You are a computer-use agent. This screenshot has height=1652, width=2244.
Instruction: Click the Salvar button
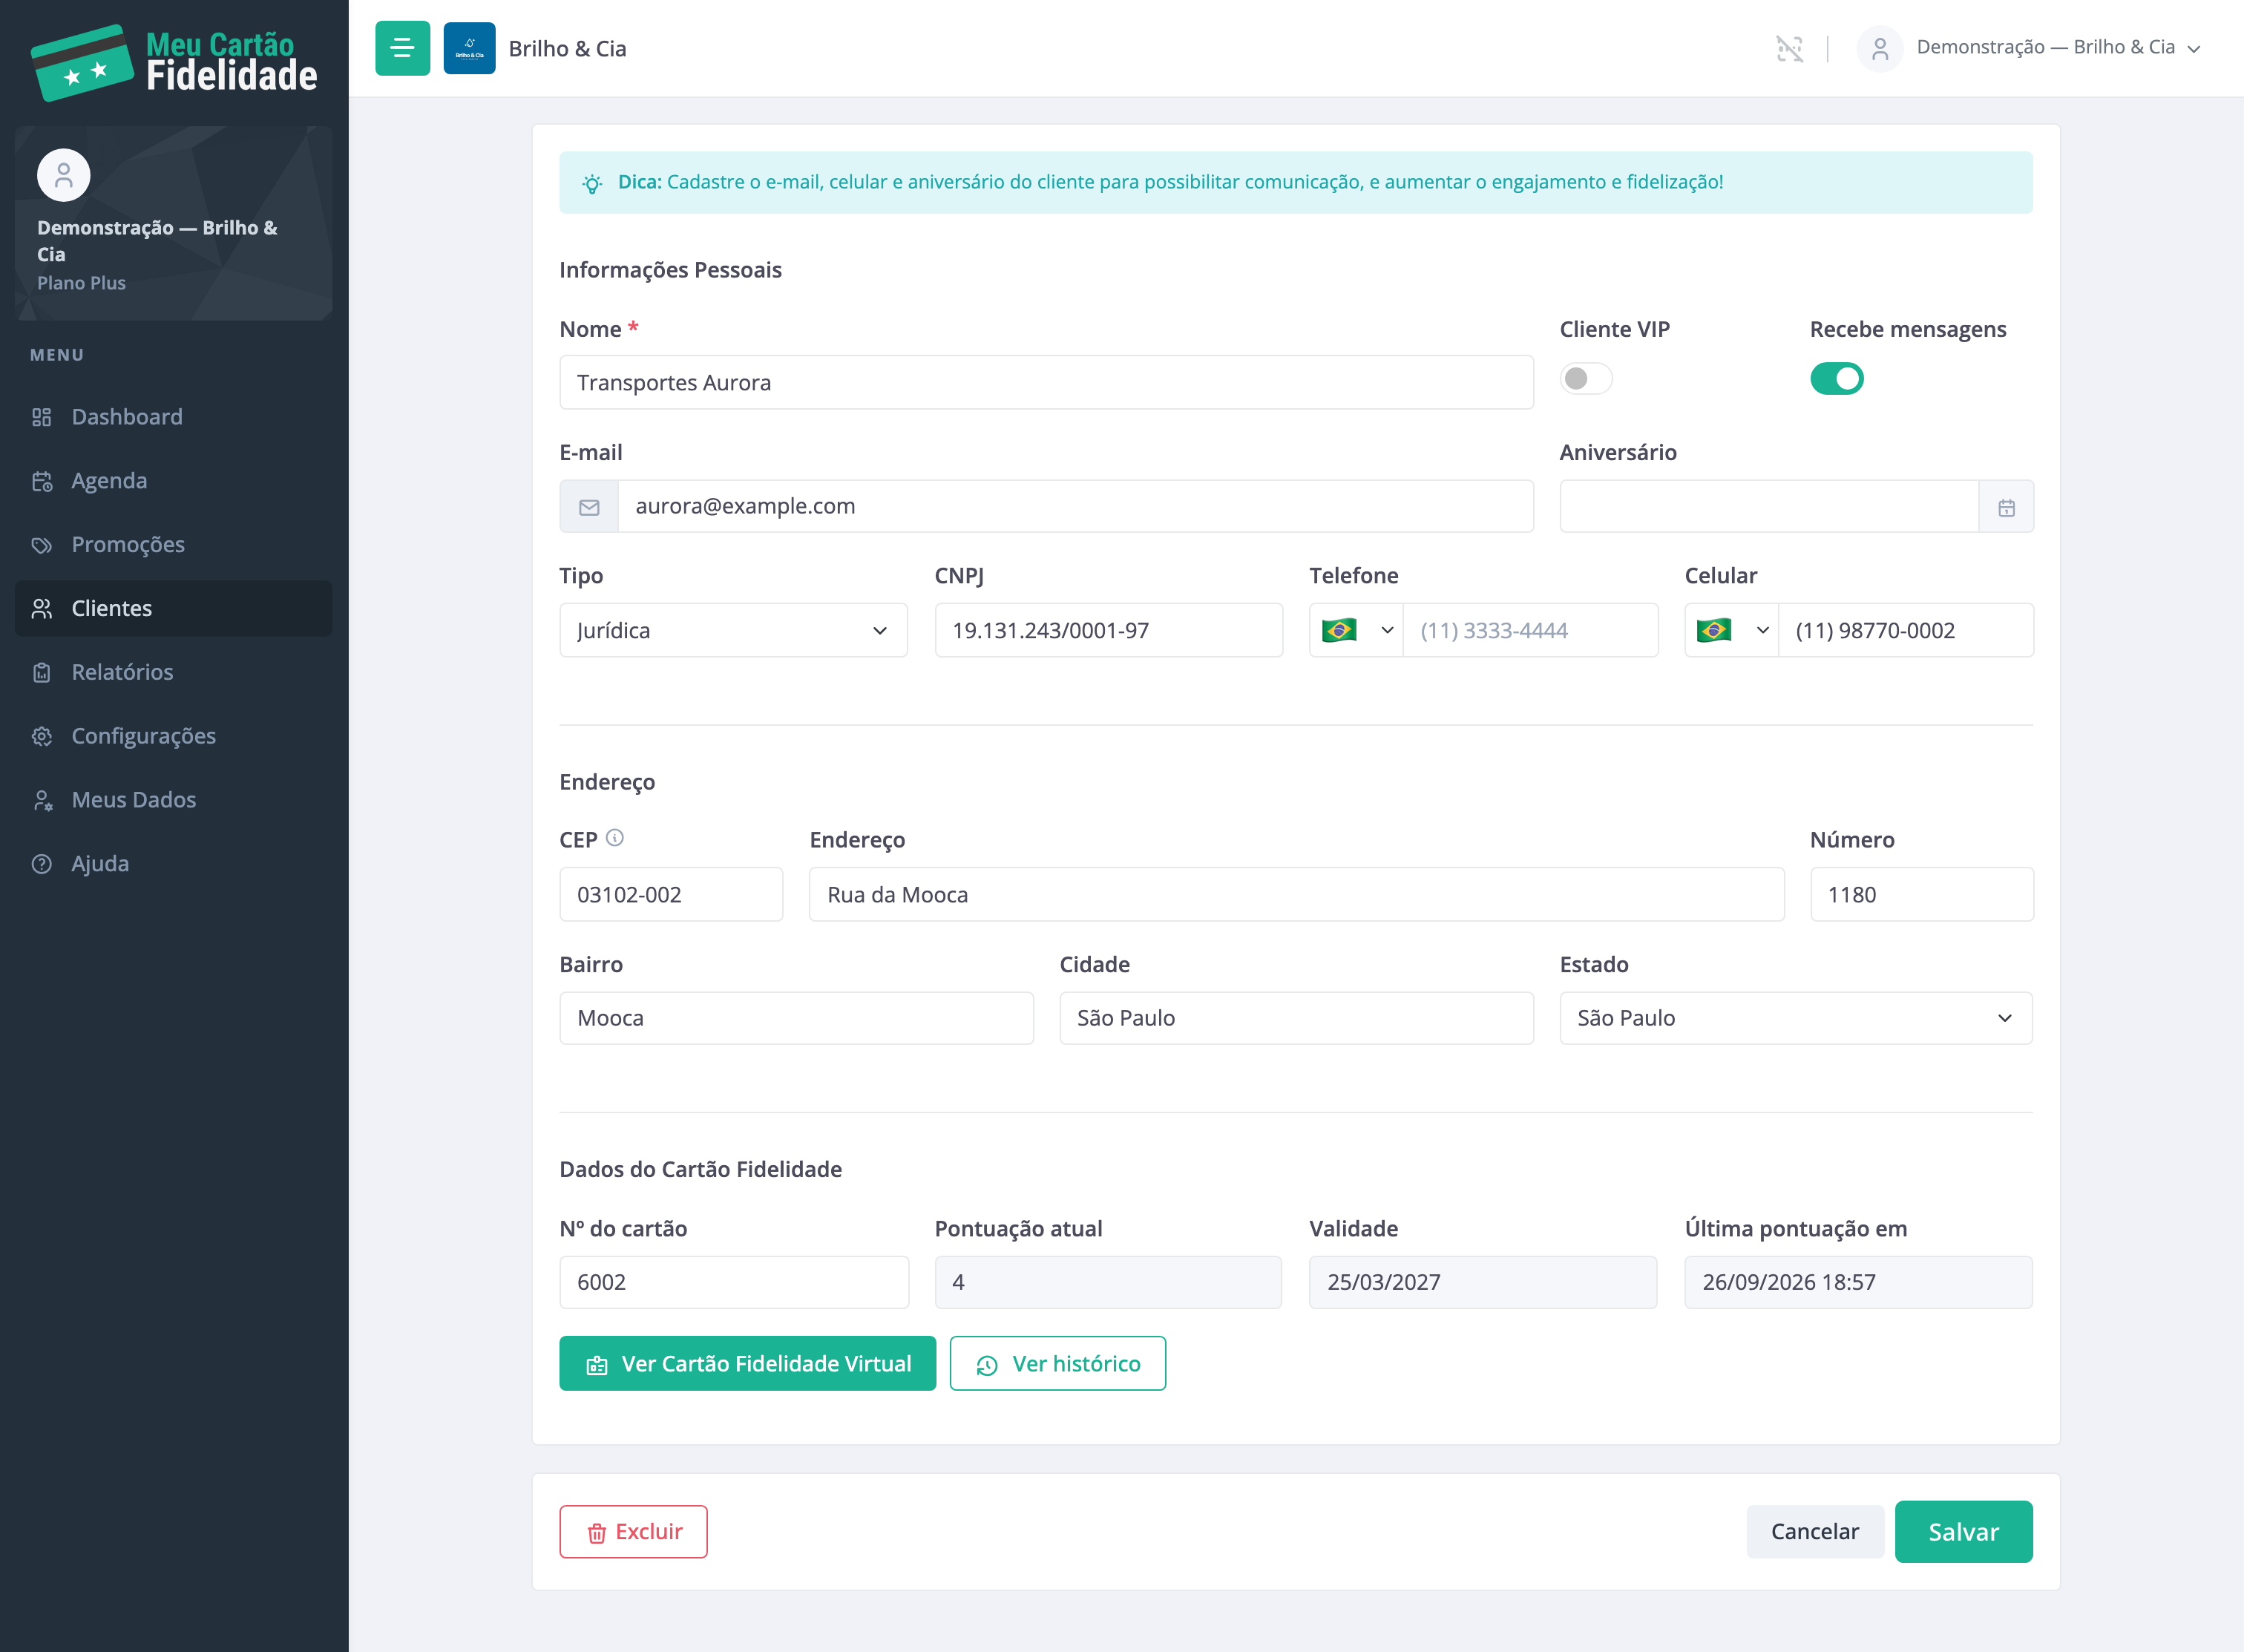[x=1964, y=1532]
